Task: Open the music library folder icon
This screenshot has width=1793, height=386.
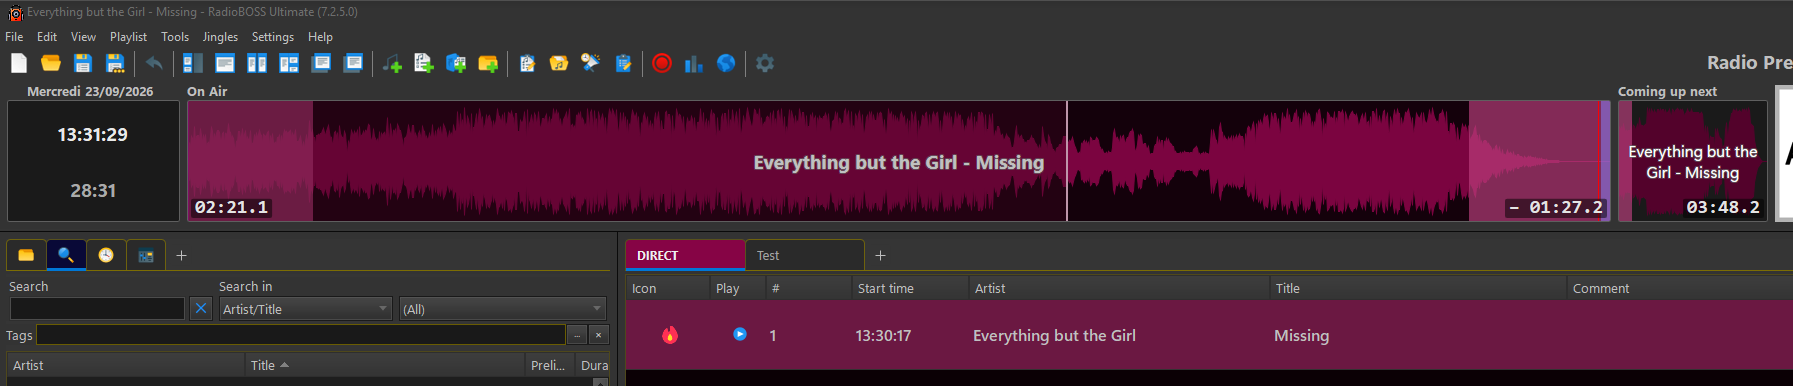Action: [559, 63]
